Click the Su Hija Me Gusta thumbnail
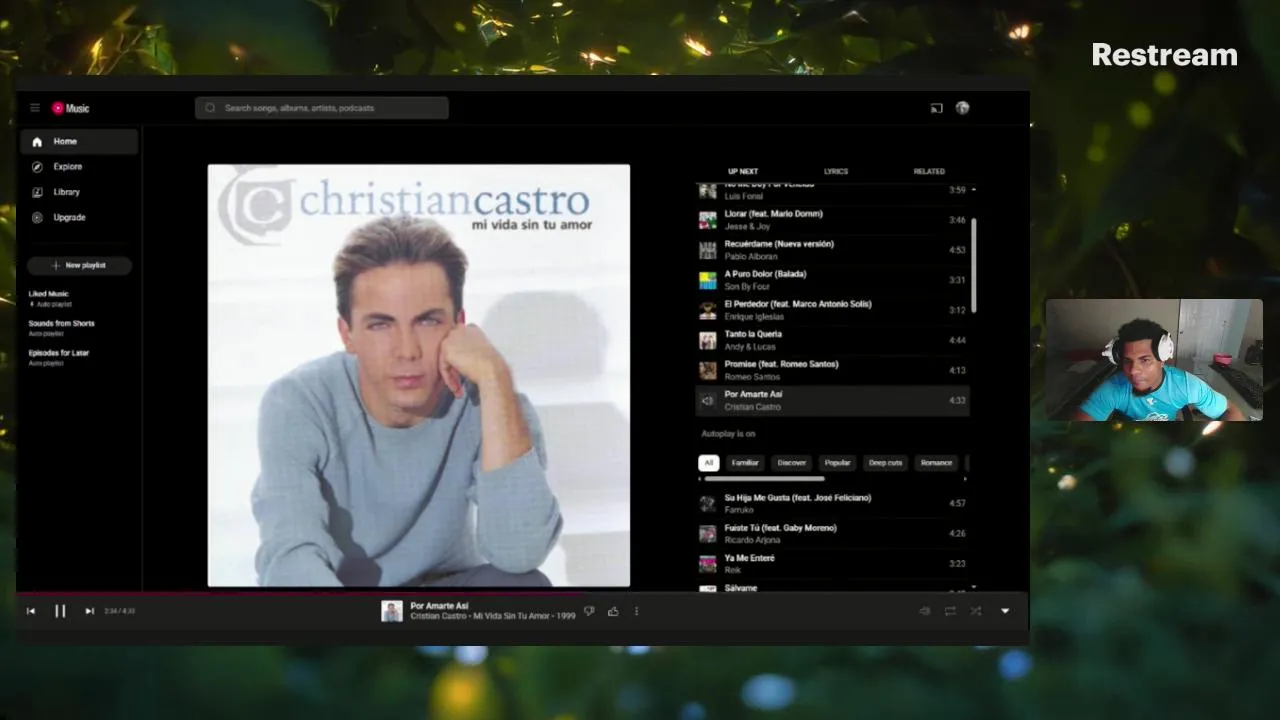Viewport: 1280px width, 720px height. click(x=708, y=503)
